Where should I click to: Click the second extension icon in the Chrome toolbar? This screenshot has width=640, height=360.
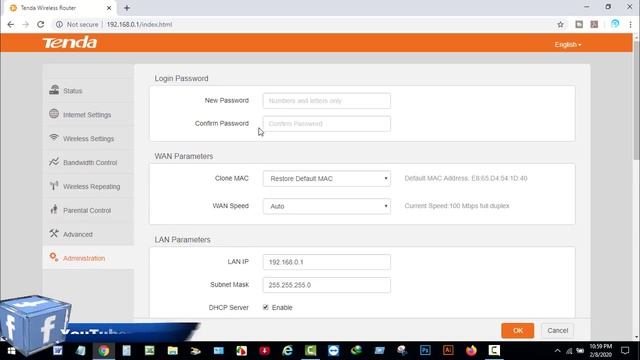(x=594, y=24)
